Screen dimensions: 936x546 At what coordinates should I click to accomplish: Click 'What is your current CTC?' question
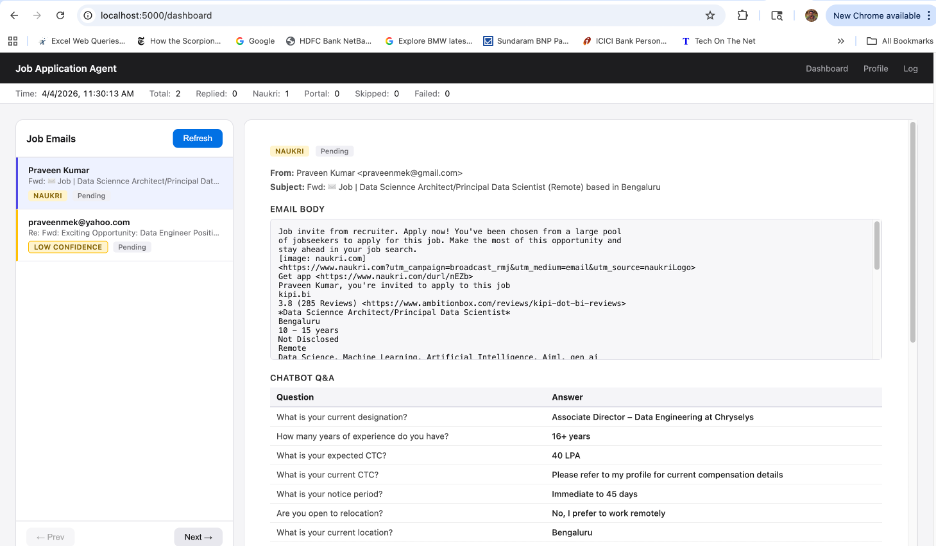pyautogui.click(x=327, y=475)
